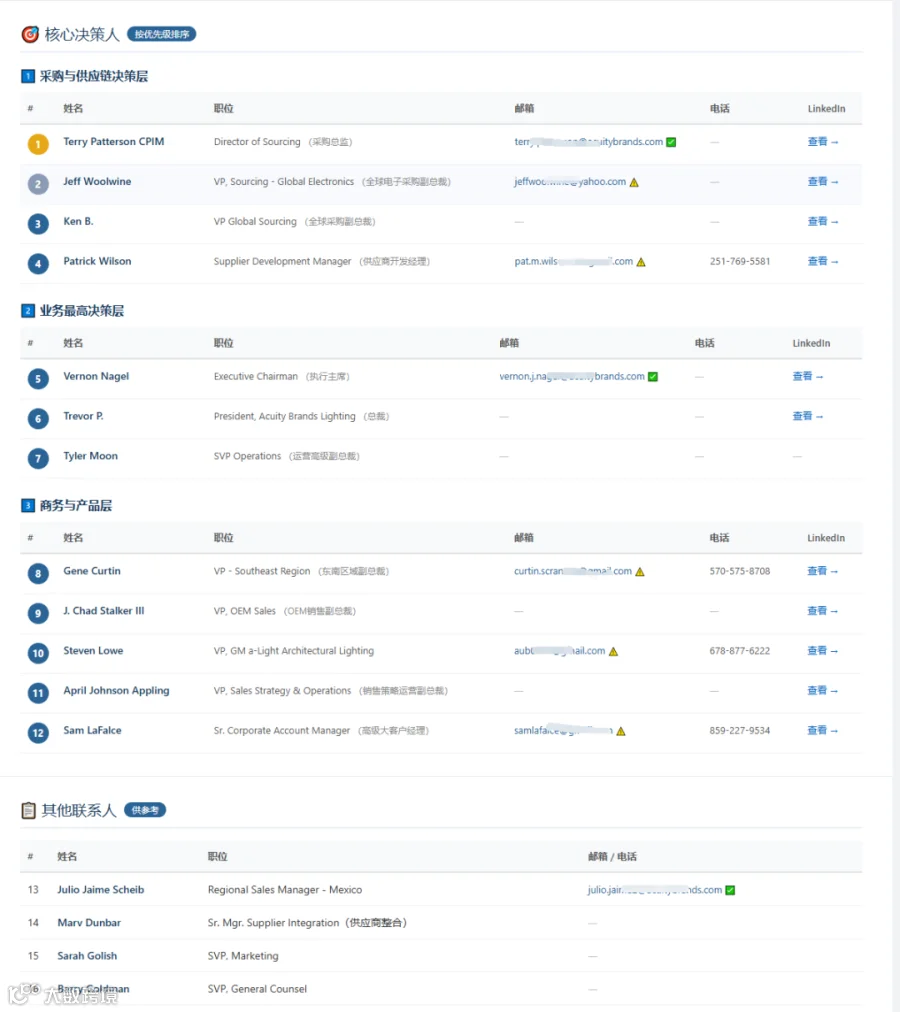Screen dimensions: 900x1012
Task: Open J. Chad Stalker III's LinkedIn 查看 link
Action: (823, 611)
